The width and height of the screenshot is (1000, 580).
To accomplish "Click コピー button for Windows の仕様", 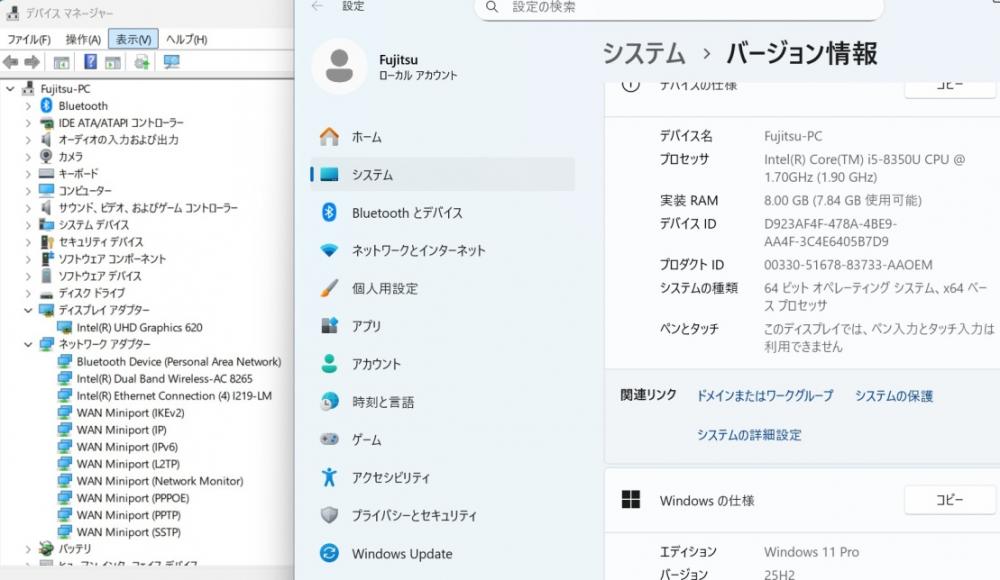I will click(x=950, y=500).
